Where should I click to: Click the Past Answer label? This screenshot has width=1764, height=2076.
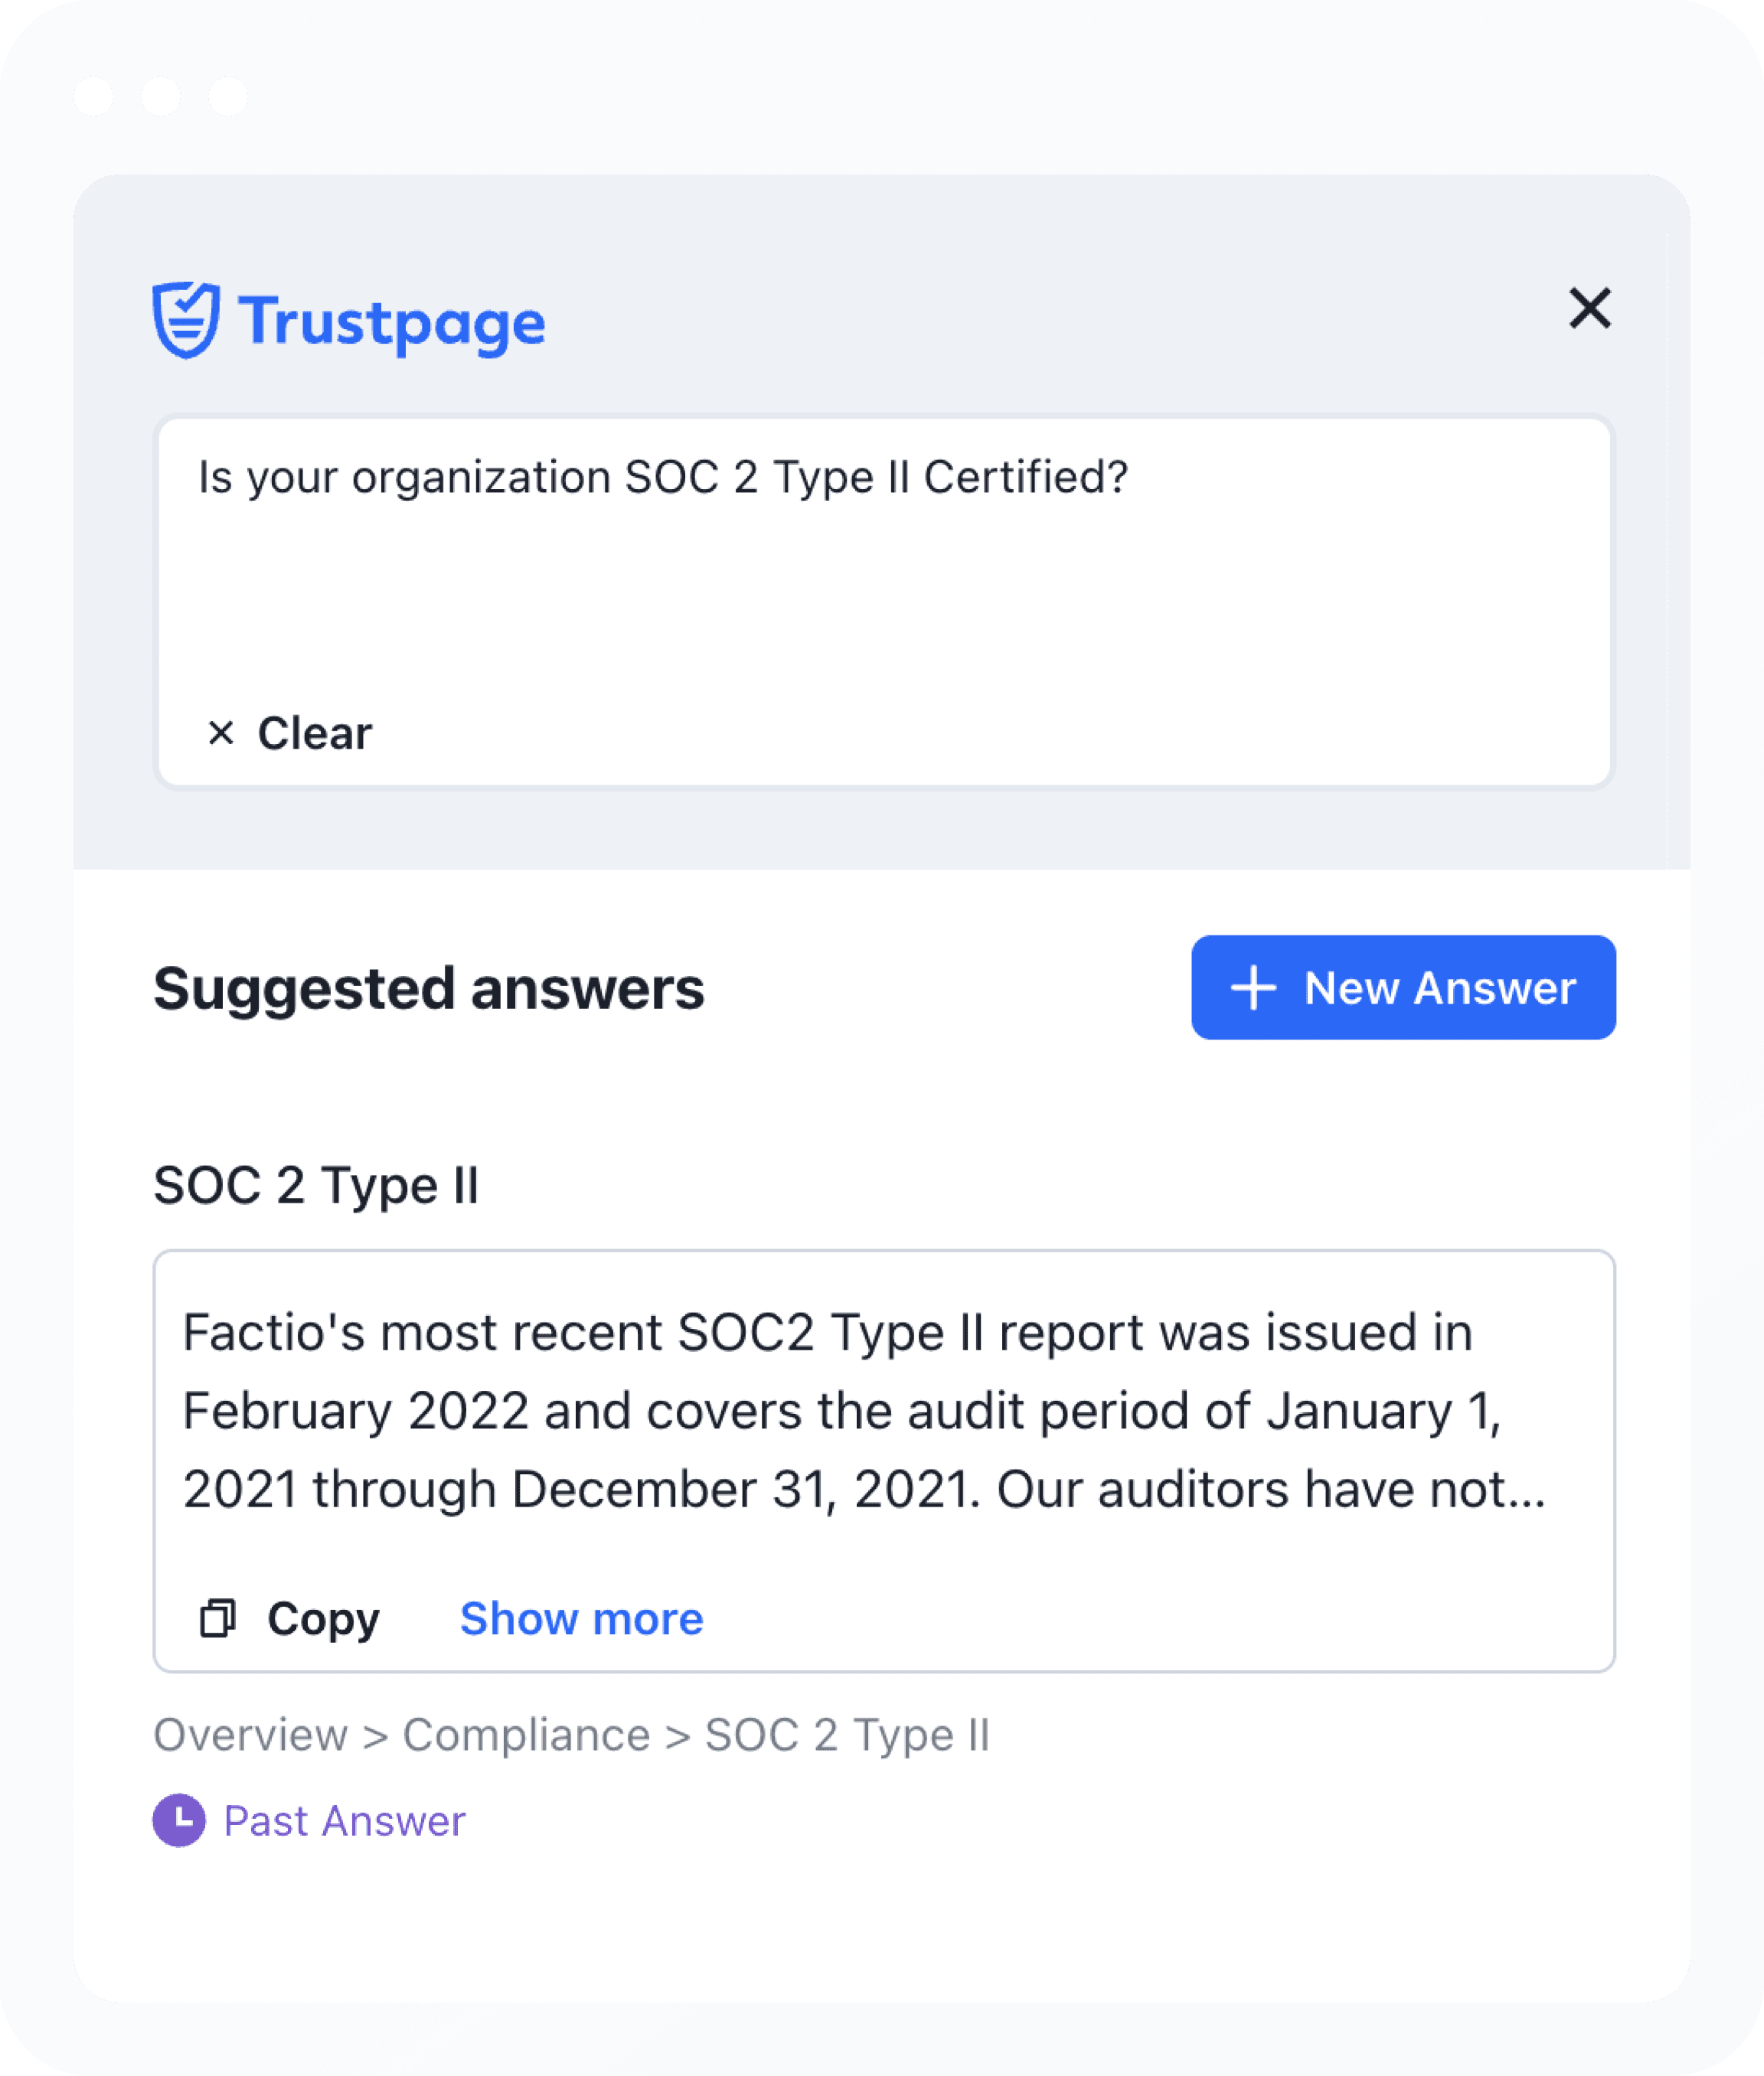point(344,1821)
